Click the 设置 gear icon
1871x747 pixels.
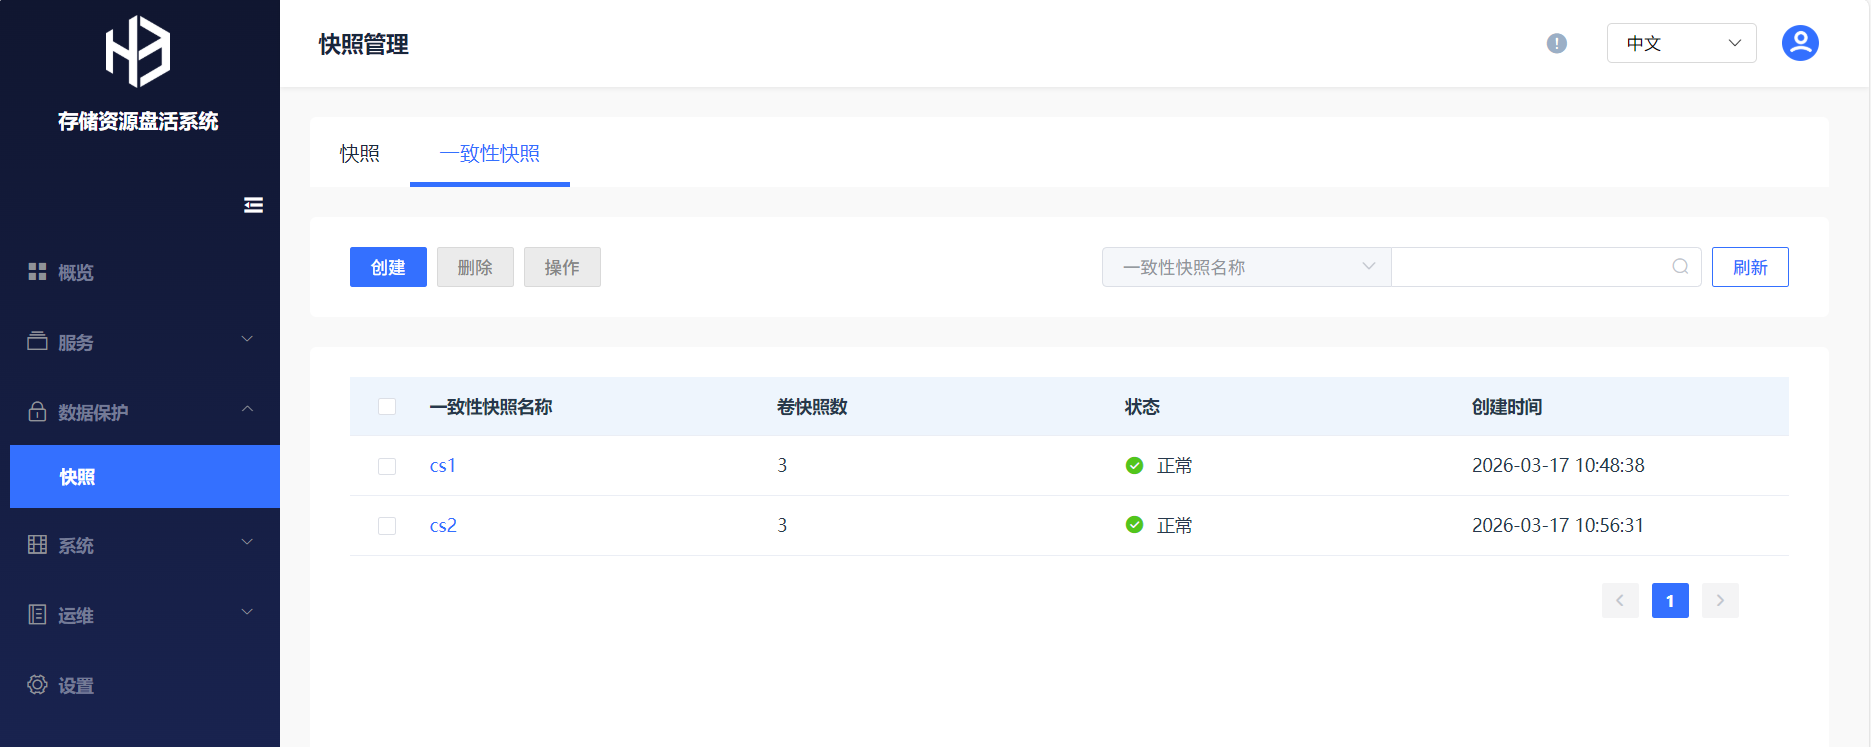[x=37, y=685]
